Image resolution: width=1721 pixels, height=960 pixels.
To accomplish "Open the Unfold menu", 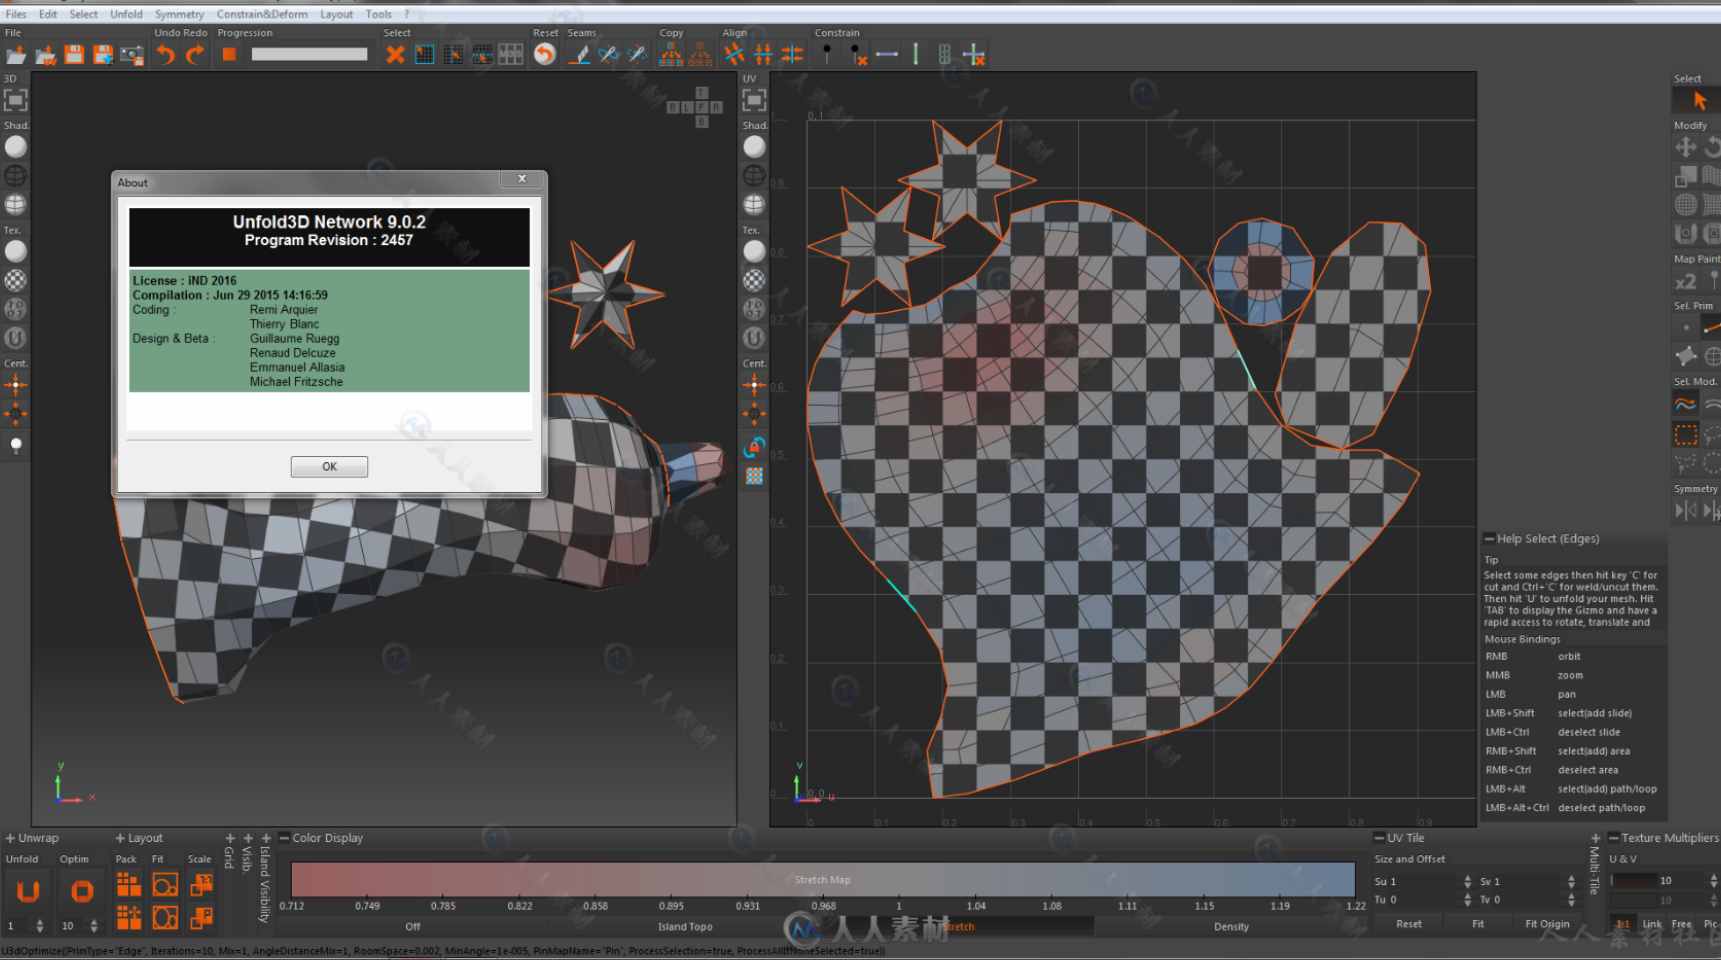I will (x=126, y=14).
